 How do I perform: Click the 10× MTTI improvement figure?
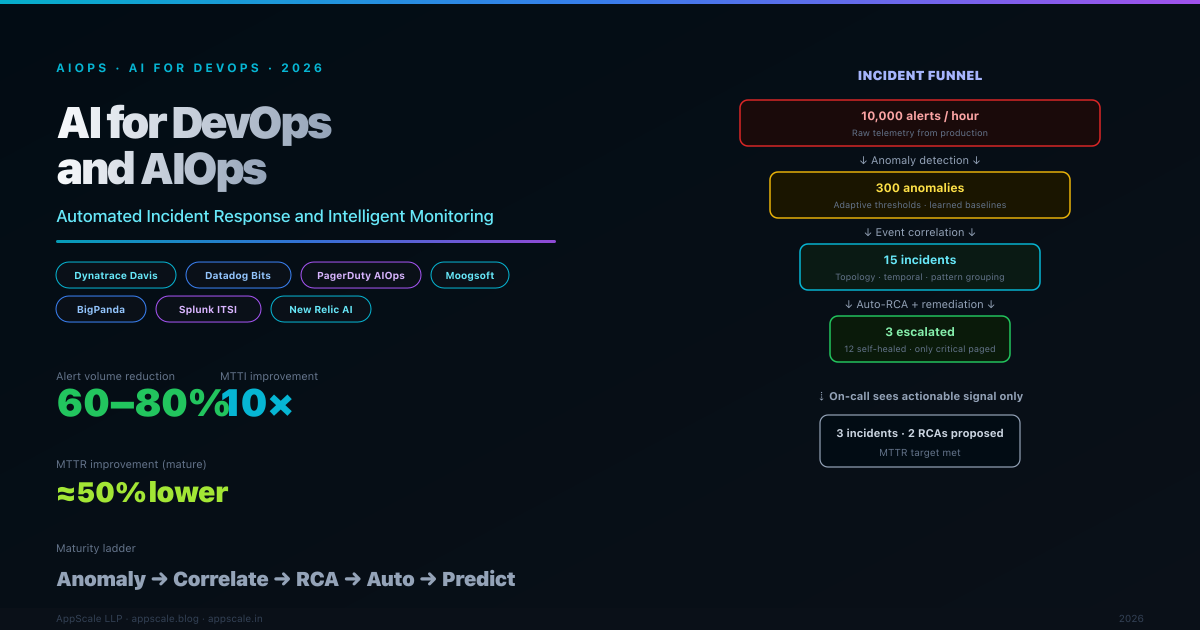pyautogui.click(x=258, y=403)
